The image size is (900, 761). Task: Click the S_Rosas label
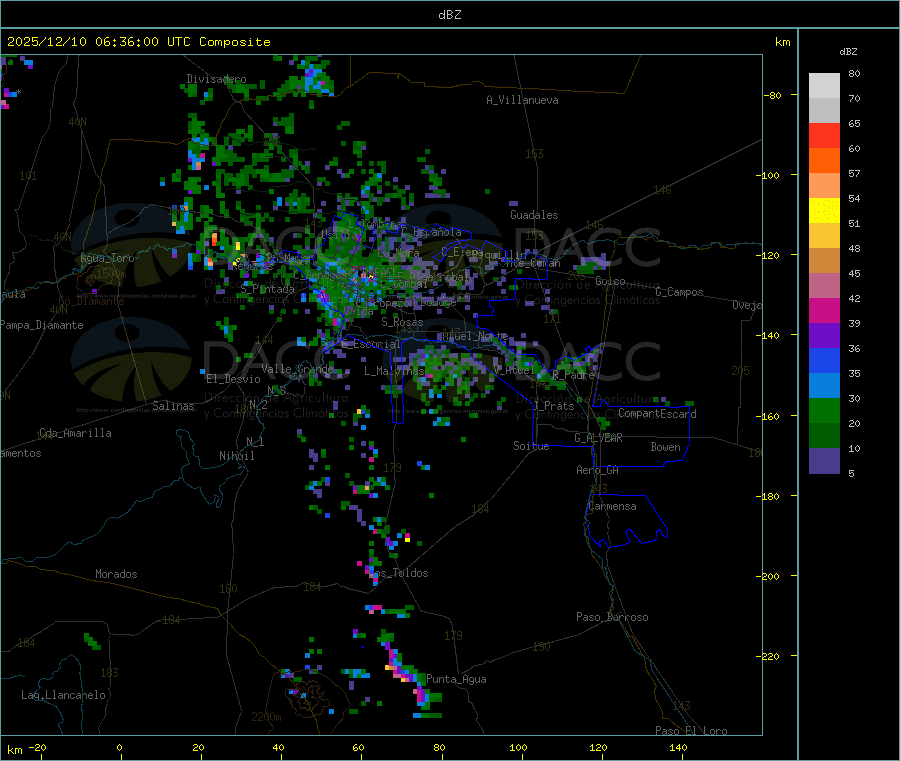[402, 323]
